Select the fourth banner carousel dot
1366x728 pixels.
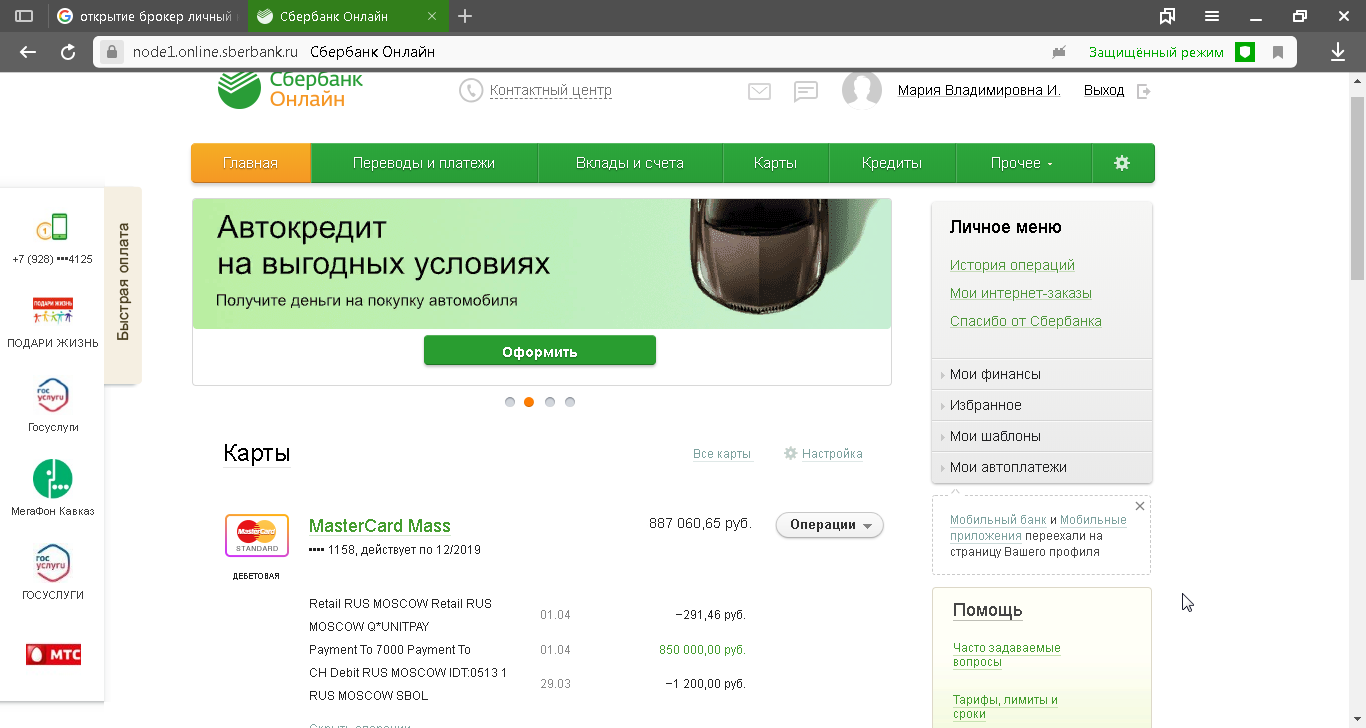pyautogui.click(x=570, y=402)
